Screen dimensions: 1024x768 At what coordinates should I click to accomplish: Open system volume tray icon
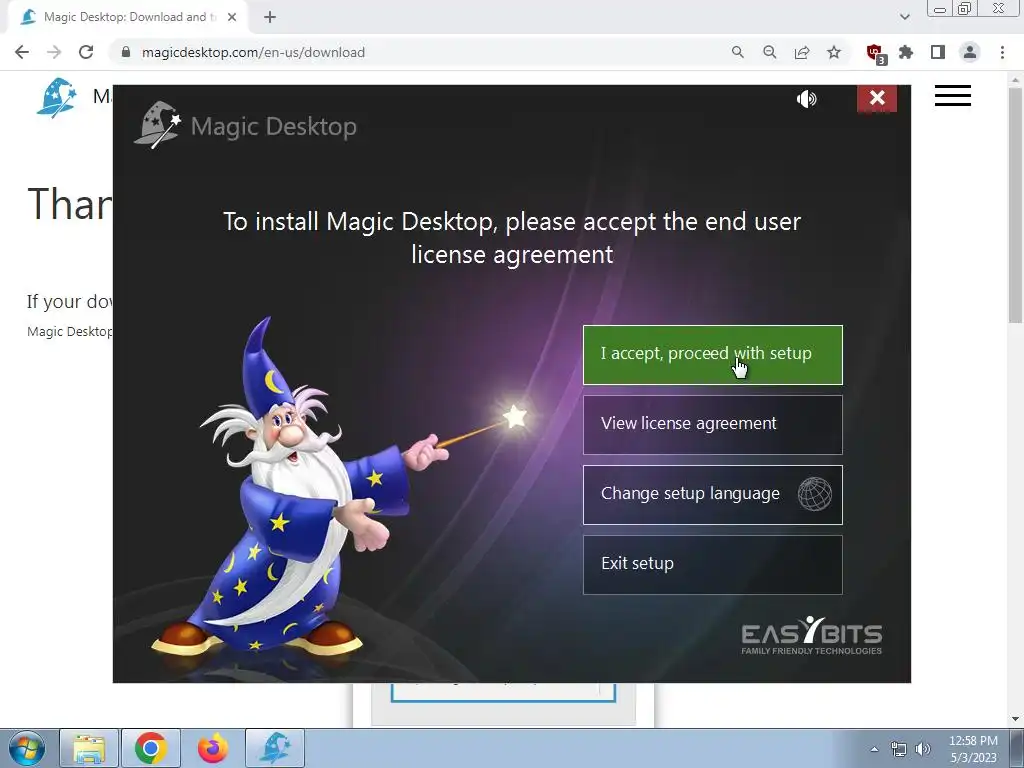click(x=923, y=749)
